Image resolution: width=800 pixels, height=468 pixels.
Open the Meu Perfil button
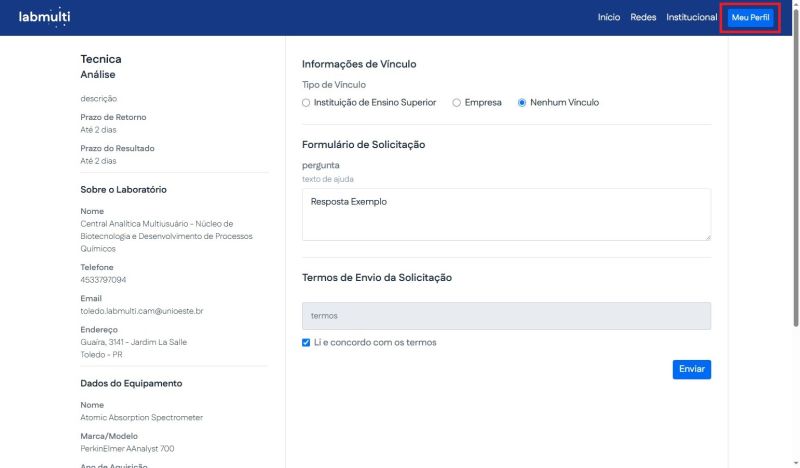coord(751,18)
